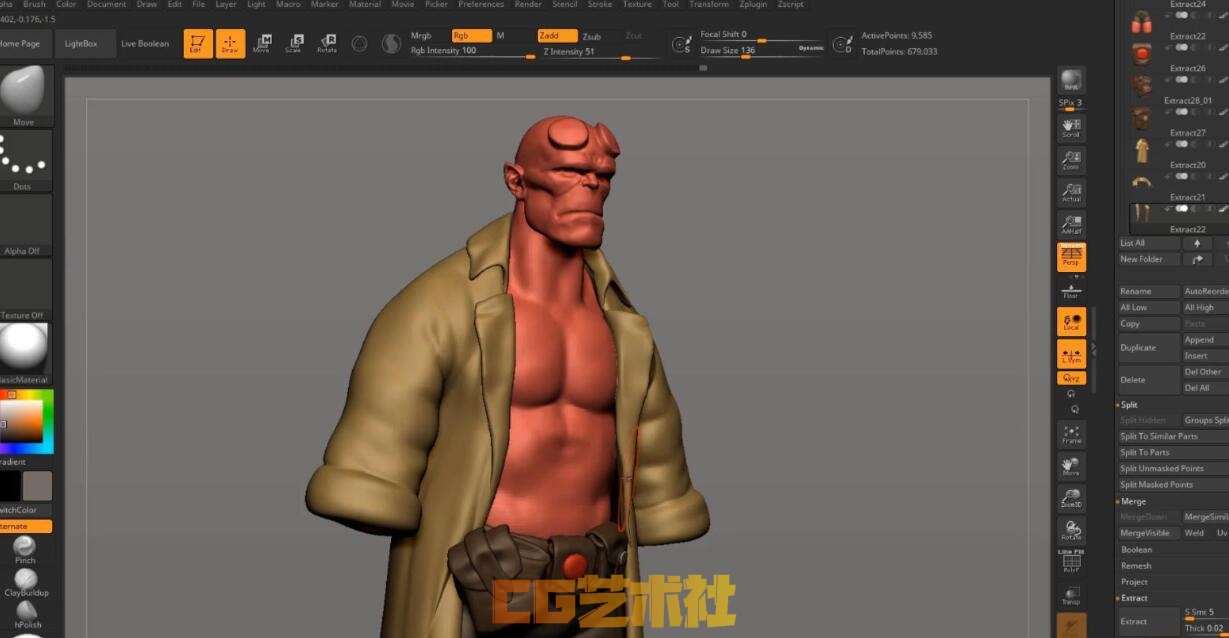This screenshot has height=638, width=1229.
Task: Toggle Local transformations button
Action: point(1071,322)
